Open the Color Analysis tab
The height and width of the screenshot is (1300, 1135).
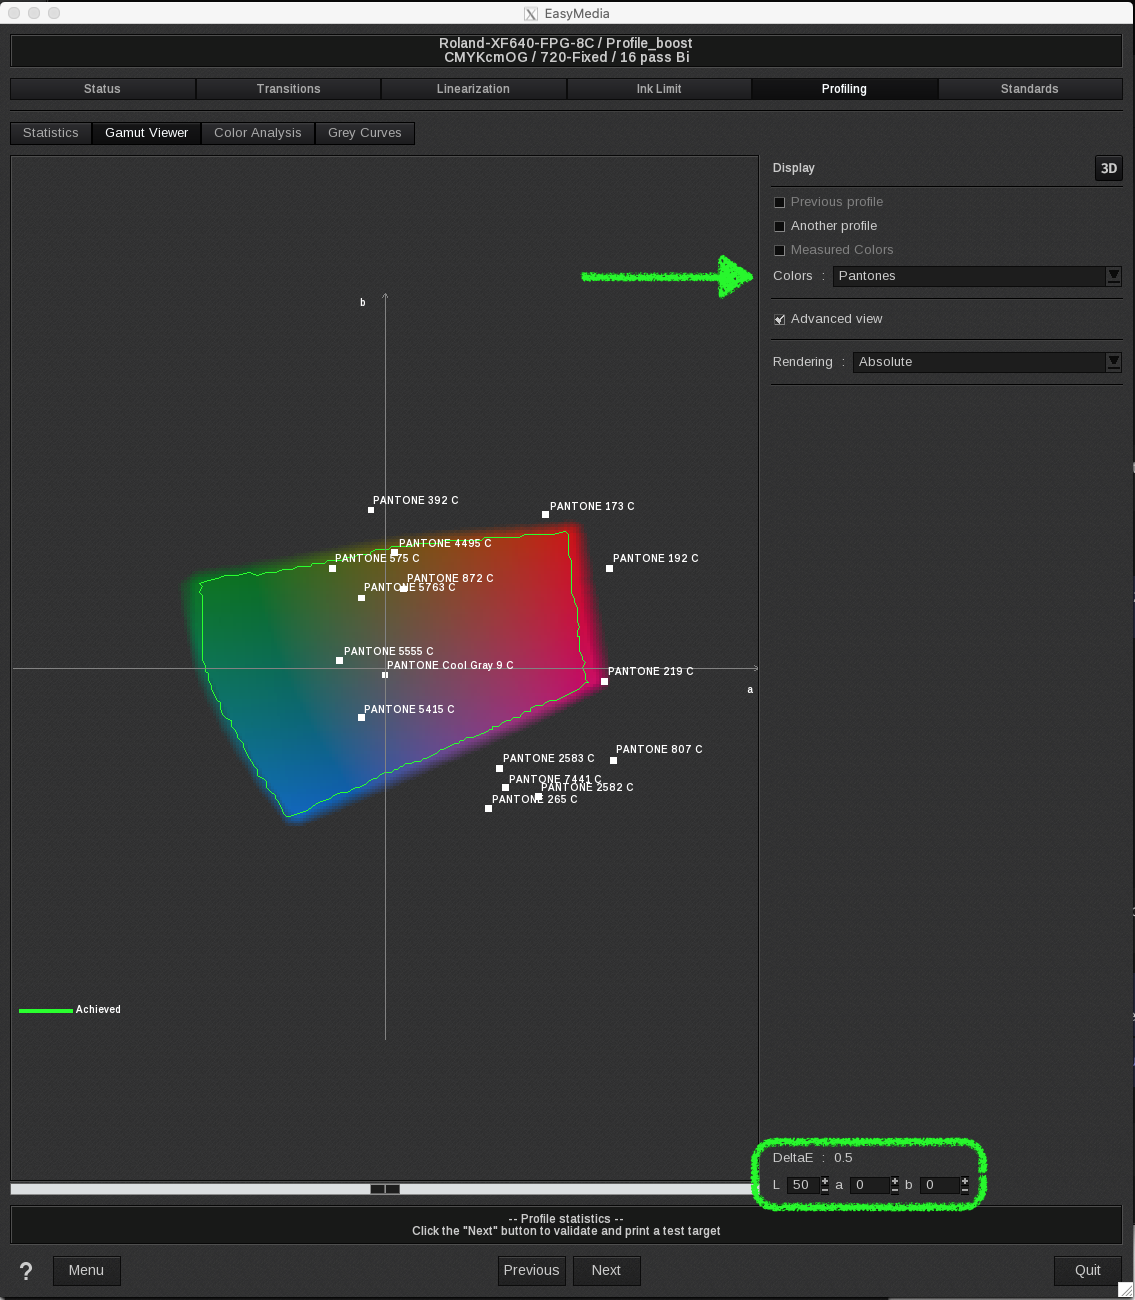click(257, 132)
